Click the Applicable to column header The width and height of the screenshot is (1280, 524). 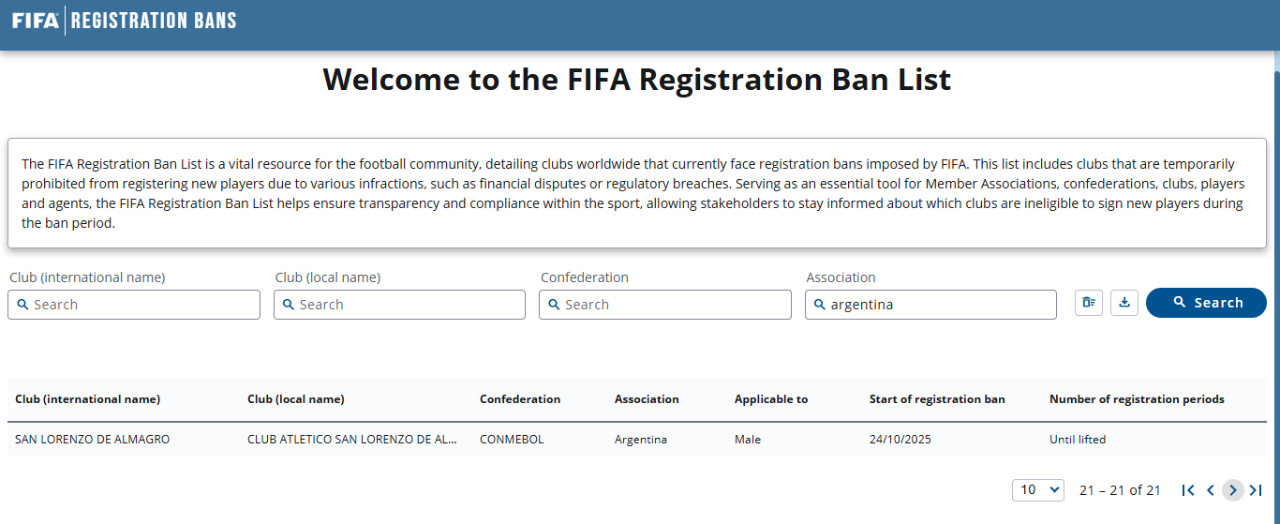point(771,399)
